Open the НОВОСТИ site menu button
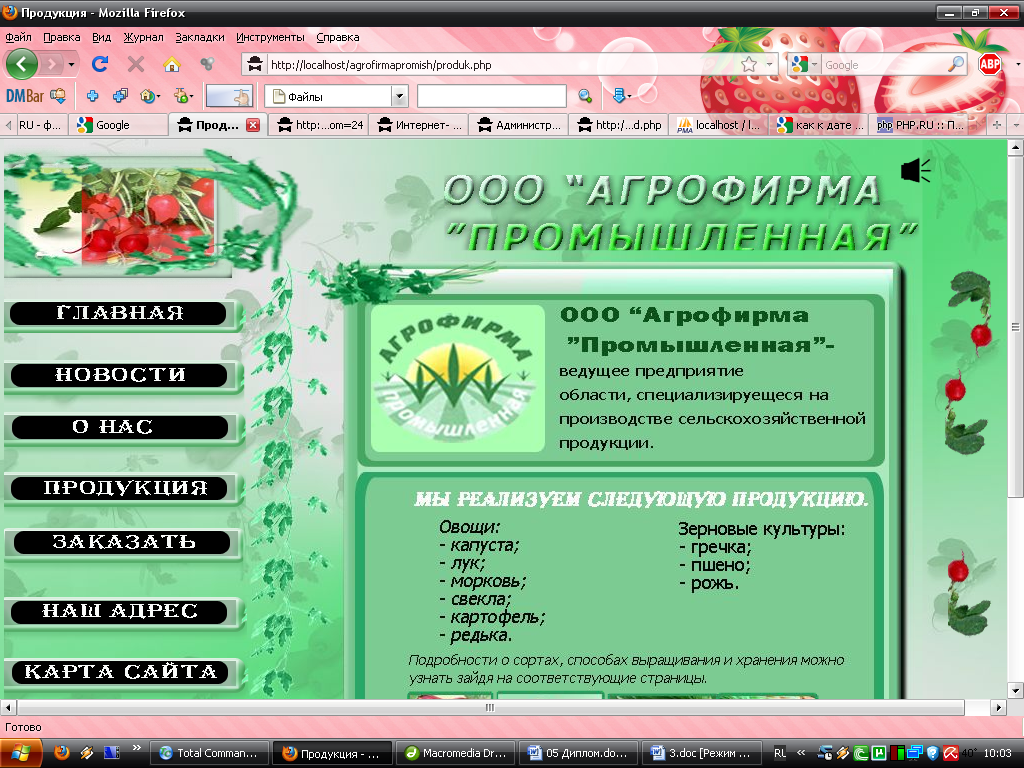 [x=119, y=374]
